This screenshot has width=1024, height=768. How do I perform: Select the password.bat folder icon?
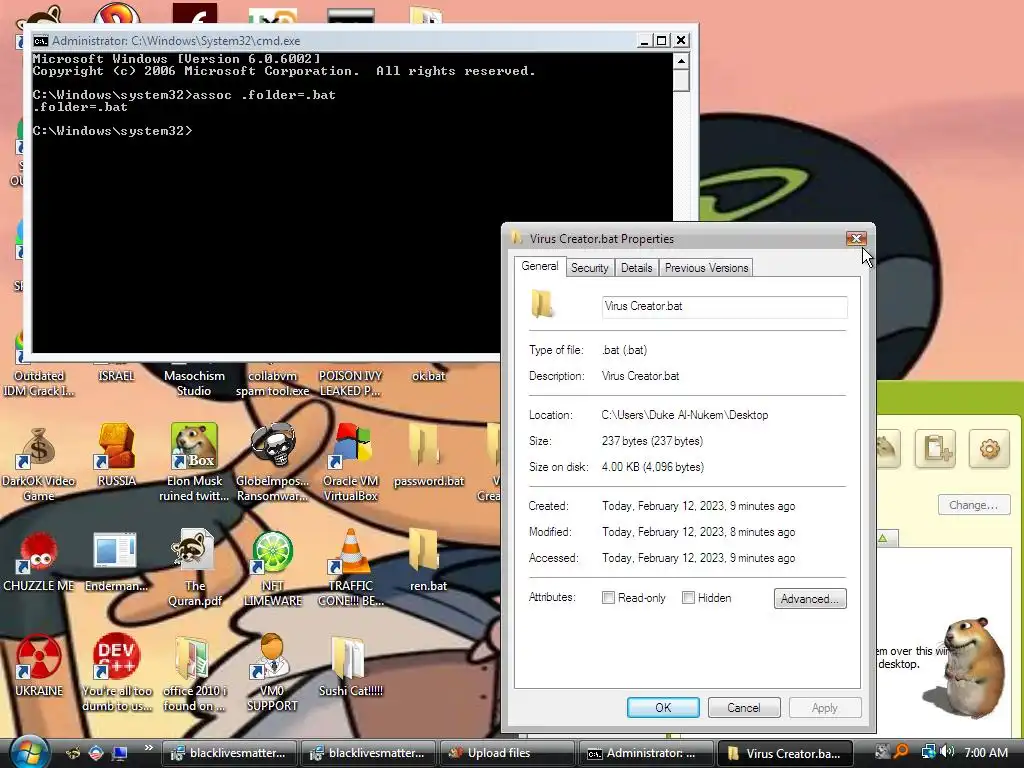coord(424,447)
